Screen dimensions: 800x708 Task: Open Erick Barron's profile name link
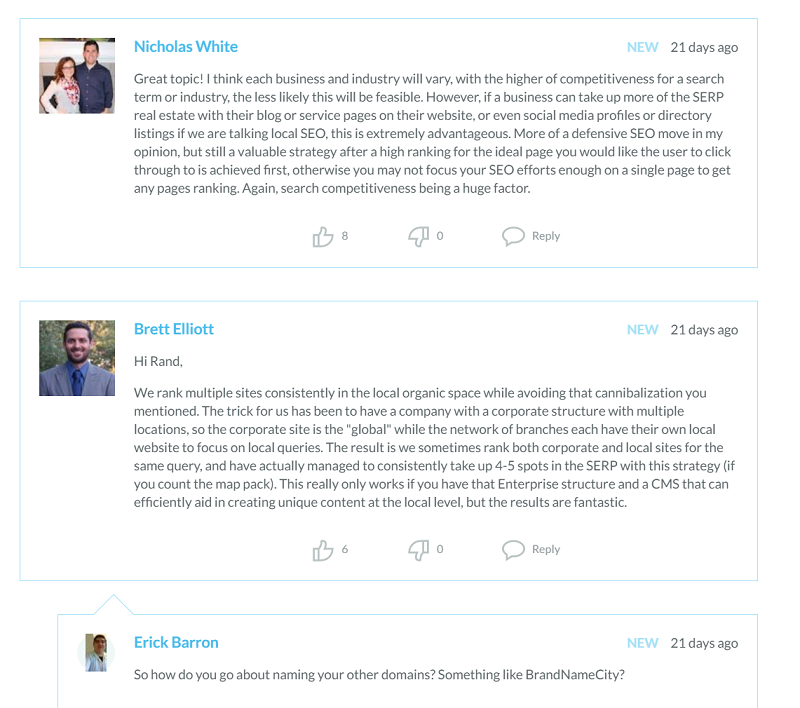pos(176,642)
